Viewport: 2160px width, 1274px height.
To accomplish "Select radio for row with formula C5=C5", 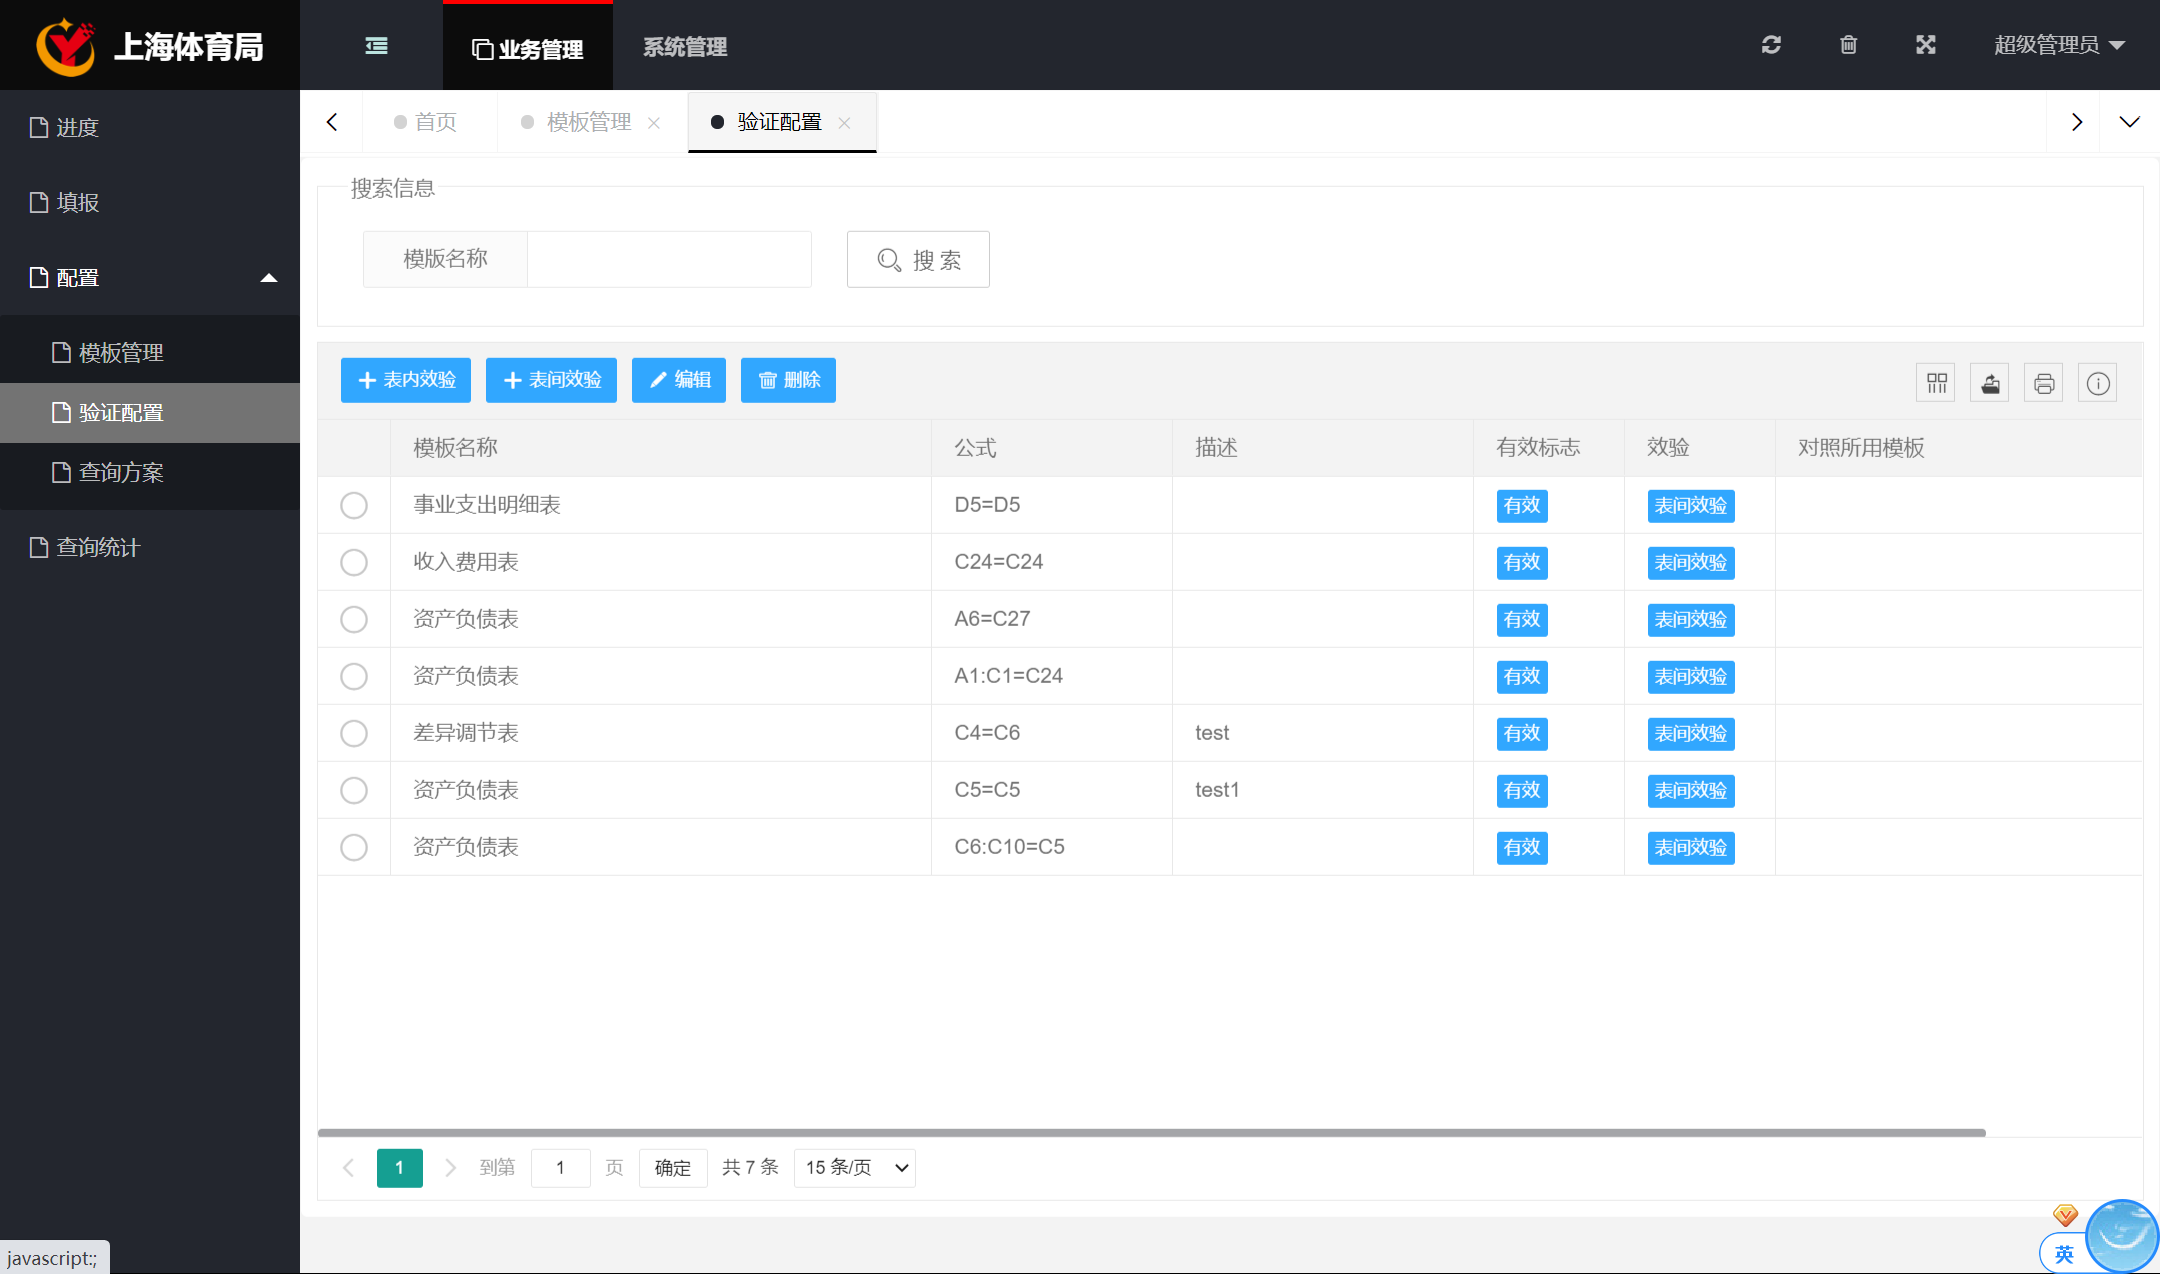I will click(354, 790).
